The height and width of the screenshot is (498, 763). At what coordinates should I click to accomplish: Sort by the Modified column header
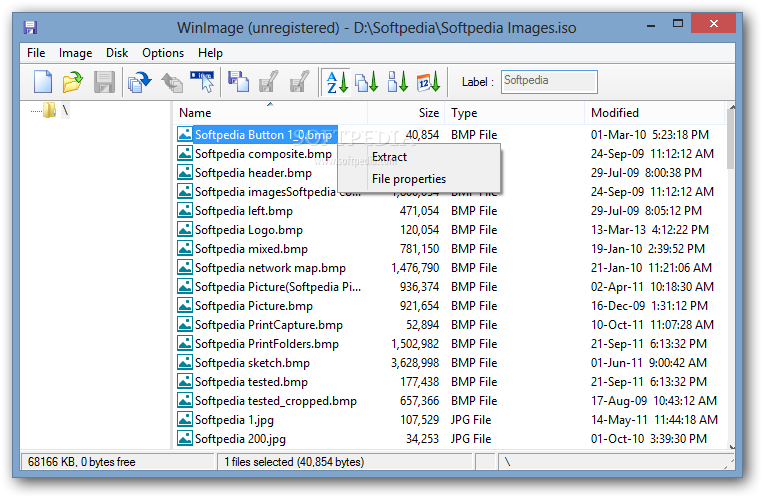click(x=654, y=113)
